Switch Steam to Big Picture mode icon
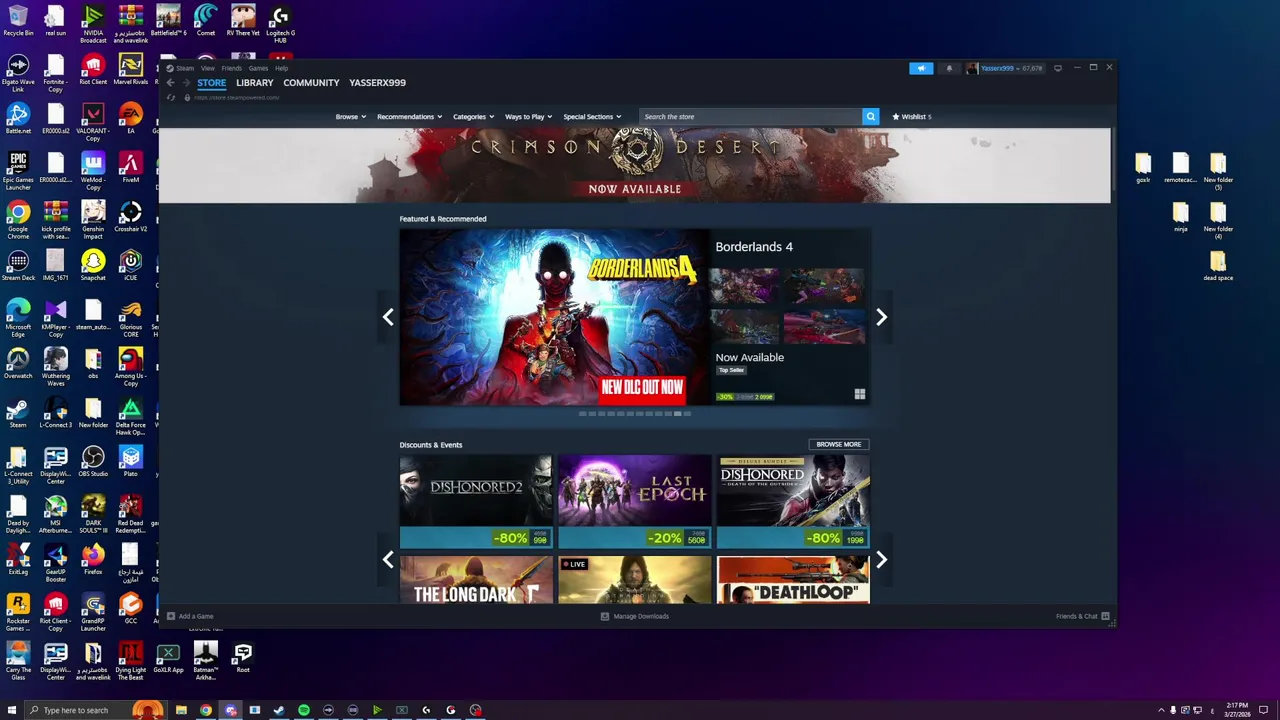Screen dimensions: 1280x720 [x=1058, y=68]
